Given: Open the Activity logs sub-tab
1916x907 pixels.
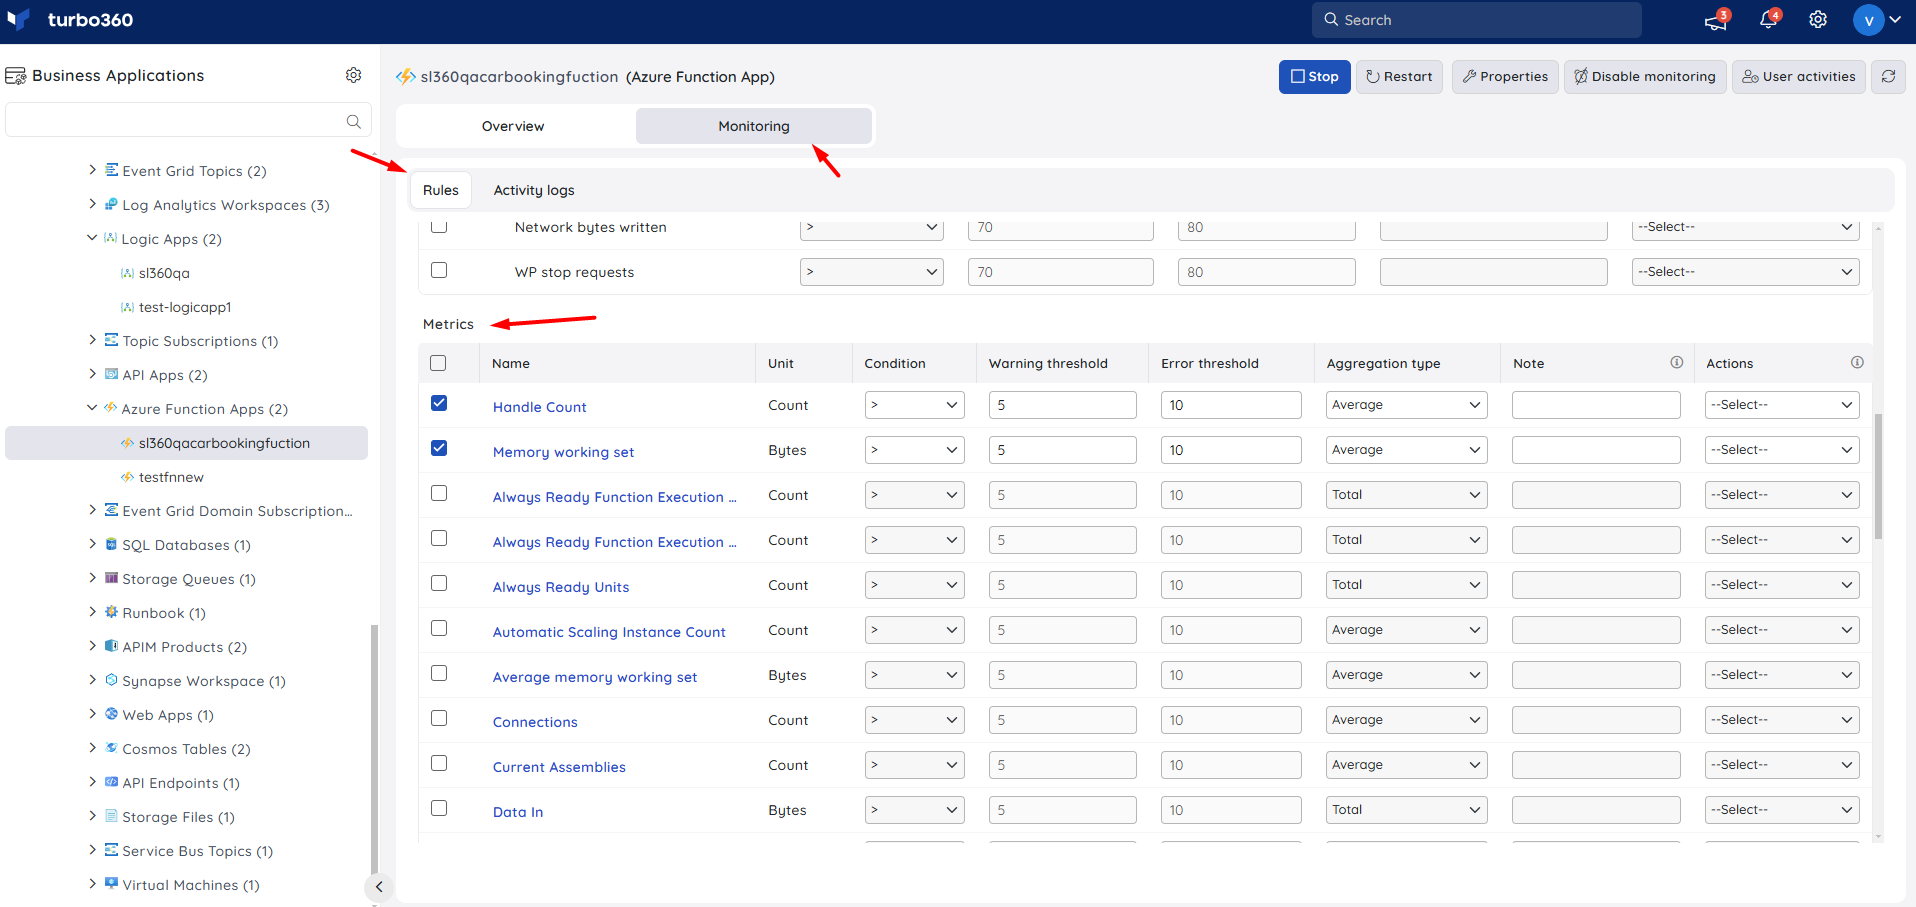Looking at the screenshot, I should point(534,190).
